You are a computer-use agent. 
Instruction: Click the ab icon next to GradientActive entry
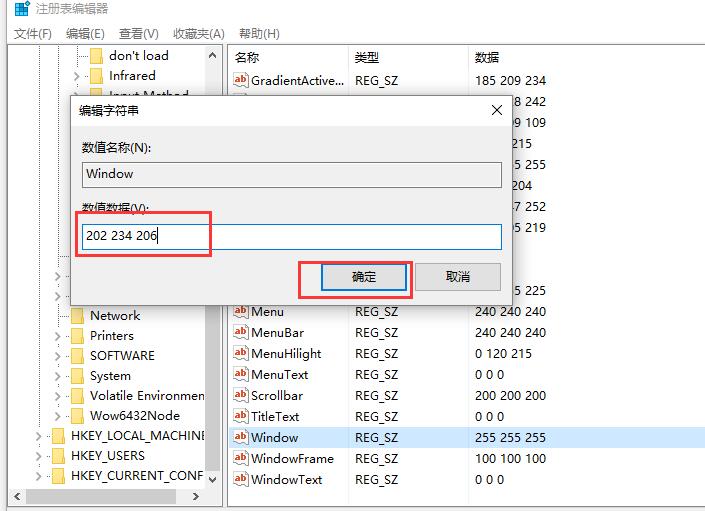pyautogui.click(x=240, y=80)
